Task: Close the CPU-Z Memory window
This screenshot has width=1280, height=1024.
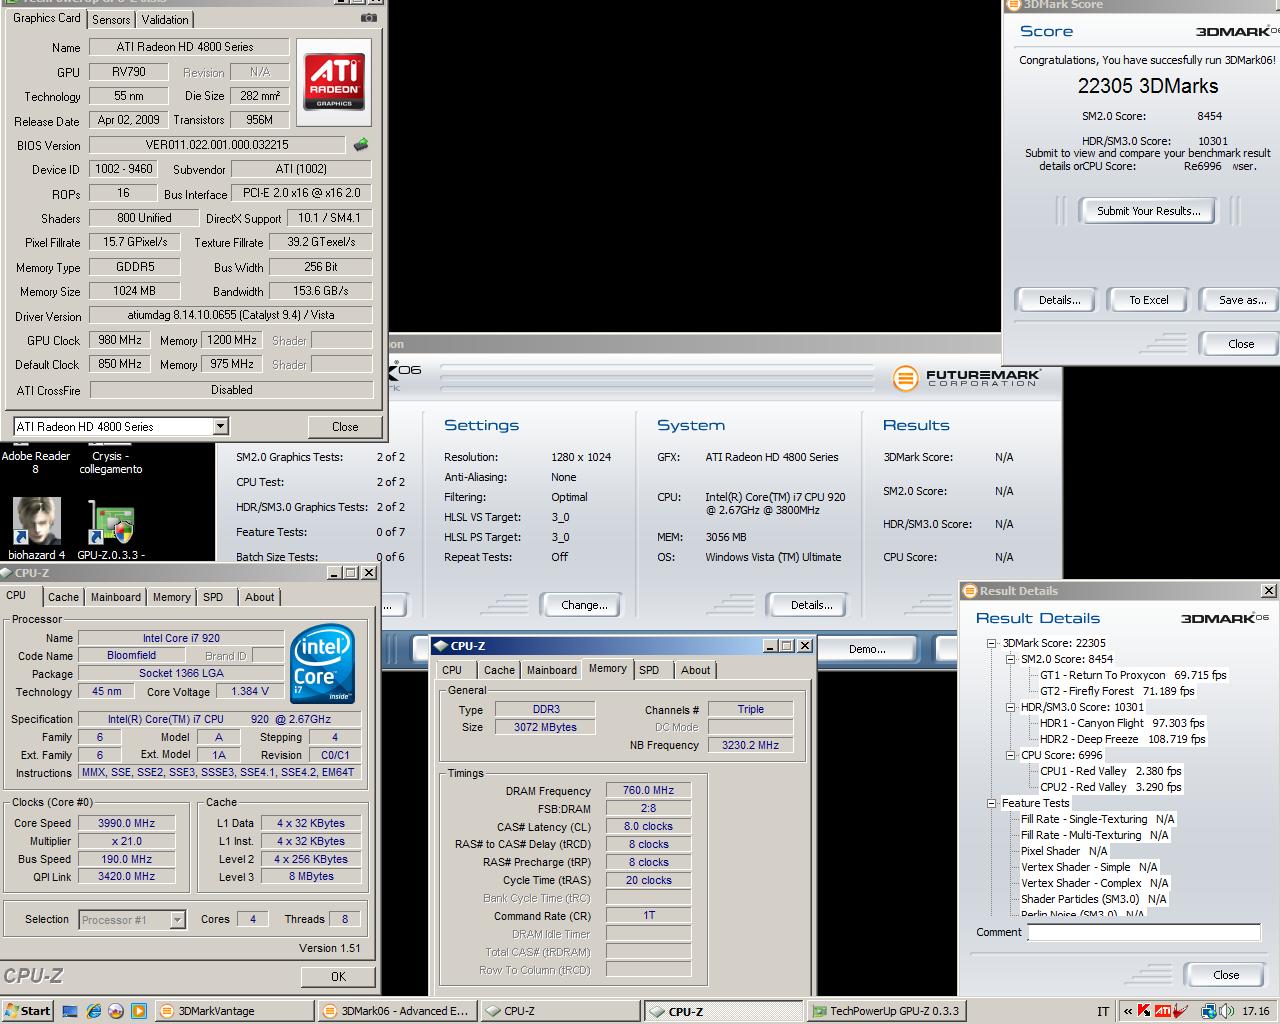Action: coord(804,646)
